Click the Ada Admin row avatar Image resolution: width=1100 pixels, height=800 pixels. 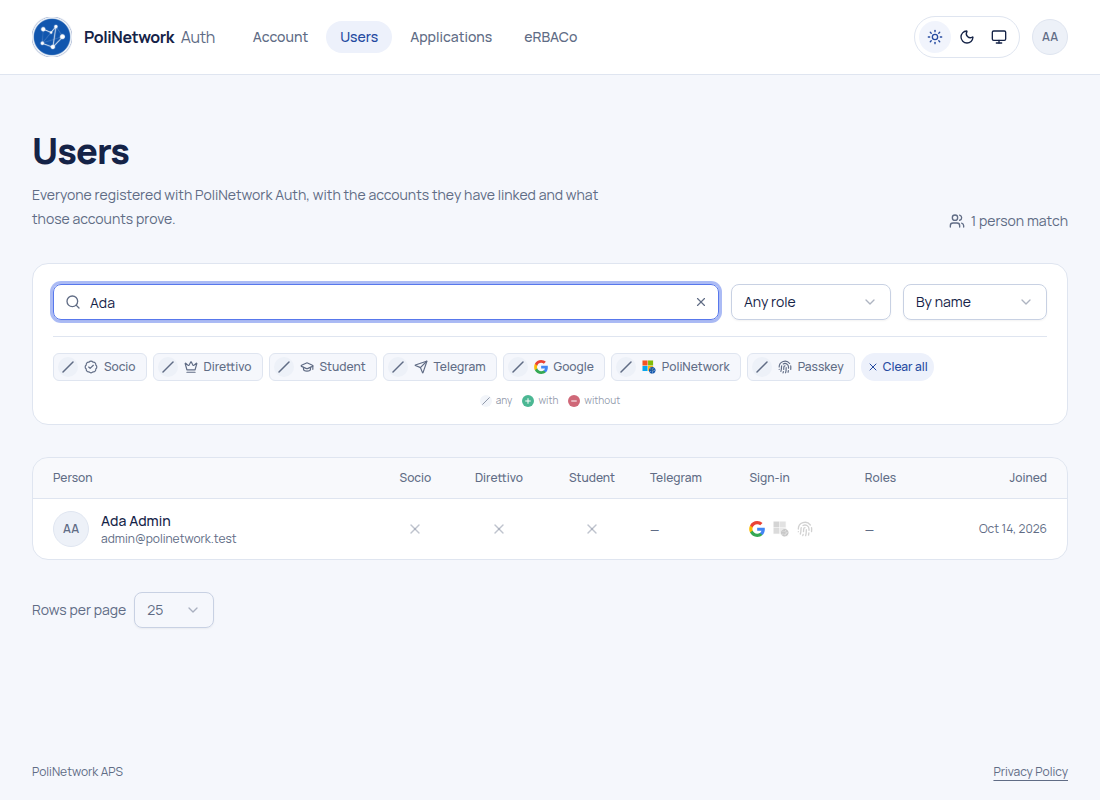(x=71, y=529)
